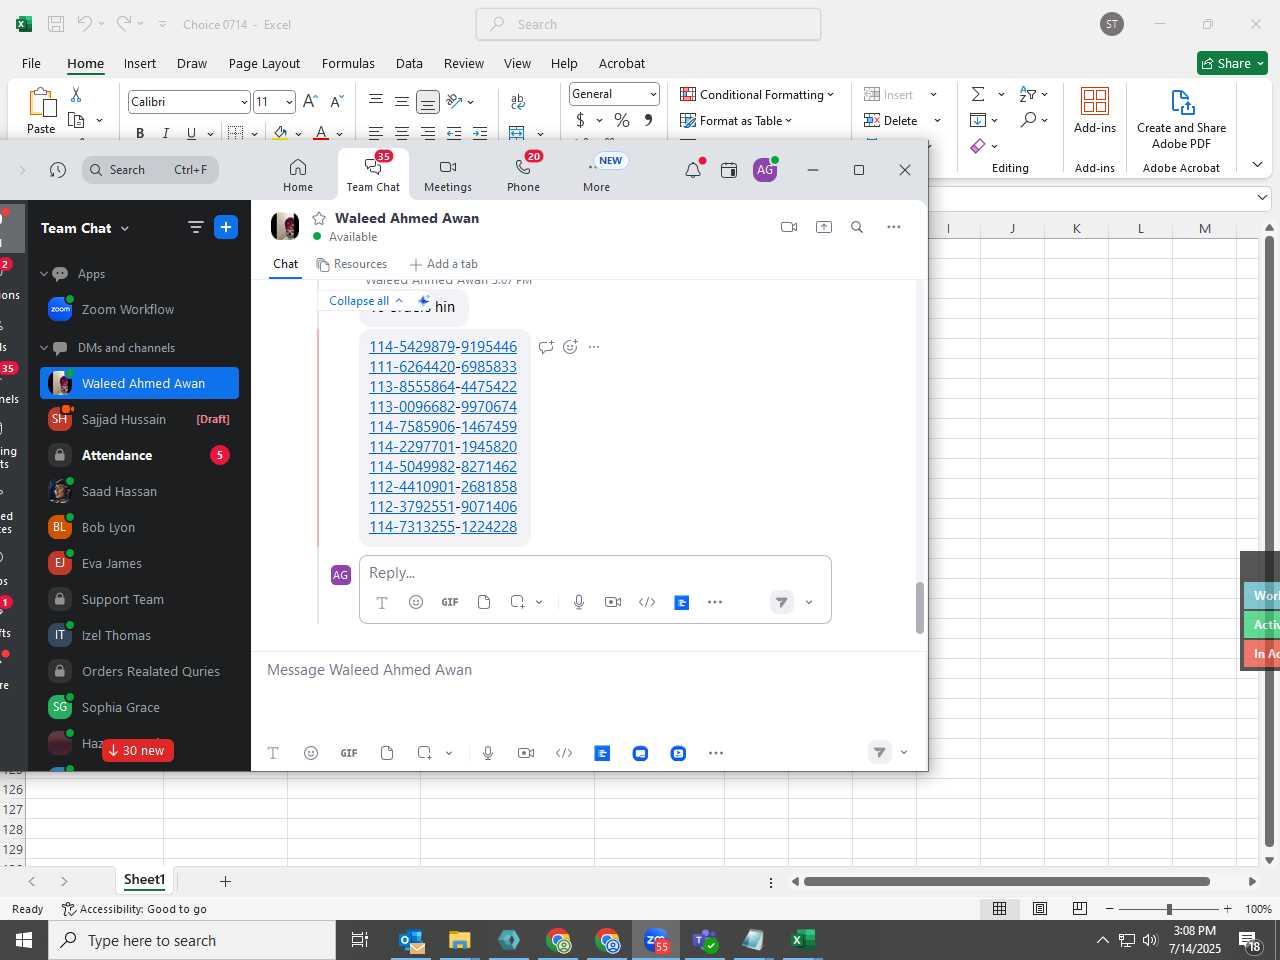Toggle wrap text in Excel
The image size is (1280, 960).
point(518,102)
